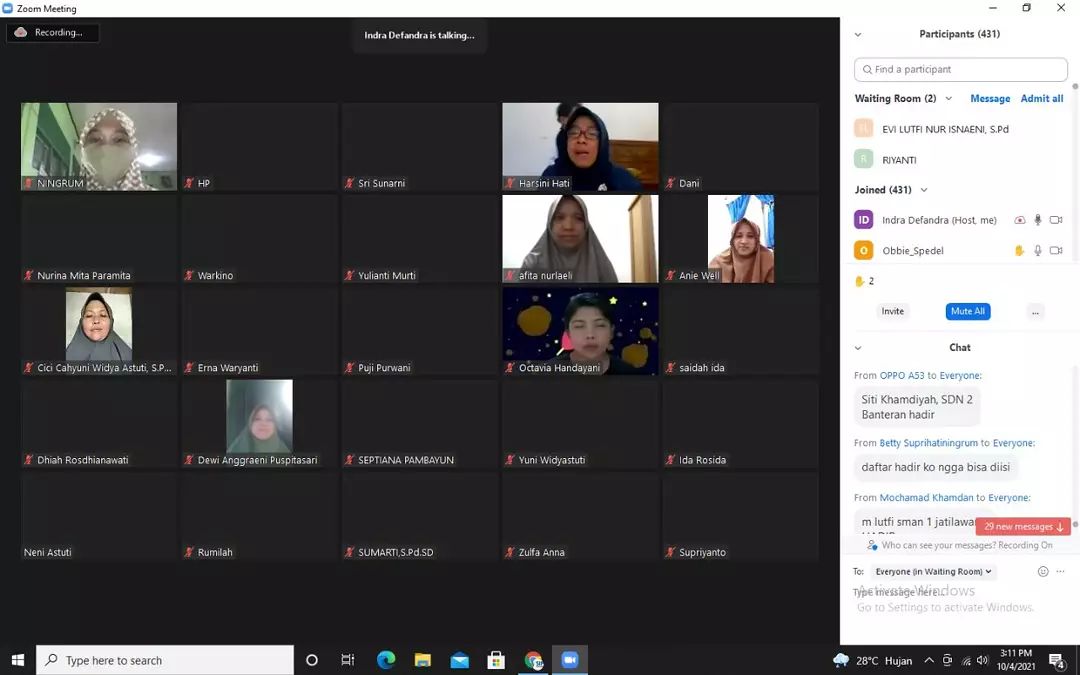Jump to 29 new messages
This screenshot has width=1080, height=675.
(x=1023, y=527)
